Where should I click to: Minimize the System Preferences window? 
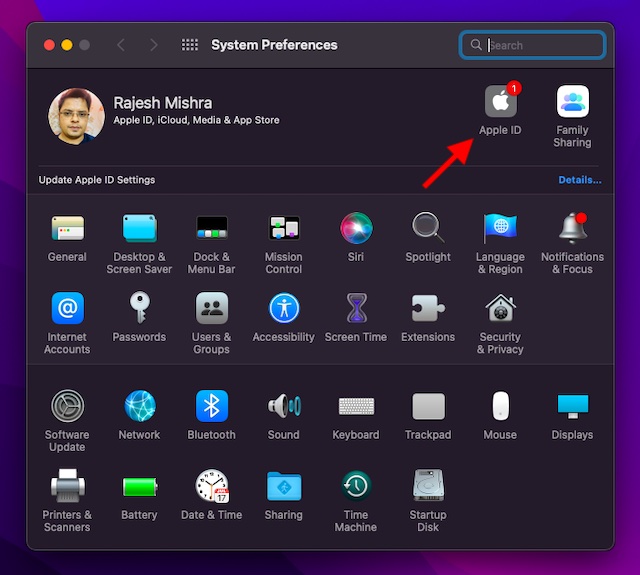click(67, 45)
